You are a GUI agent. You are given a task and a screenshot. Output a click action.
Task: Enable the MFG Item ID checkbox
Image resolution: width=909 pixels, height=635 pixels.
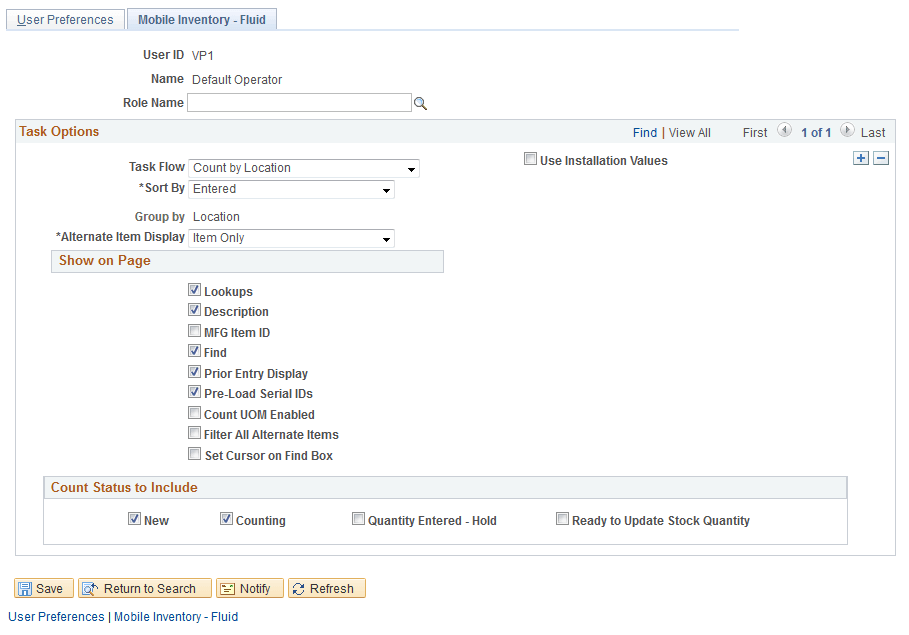click(195, 330)
